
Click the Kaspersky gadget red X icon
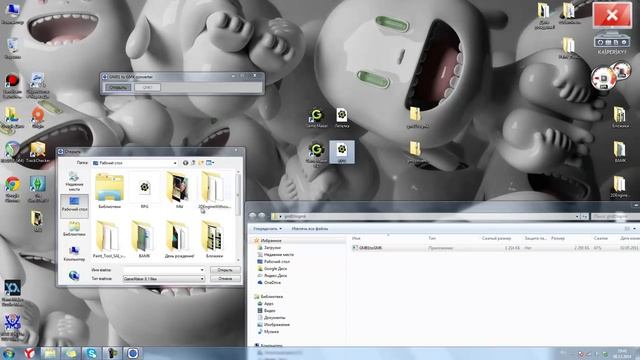[x=612, y=16]
